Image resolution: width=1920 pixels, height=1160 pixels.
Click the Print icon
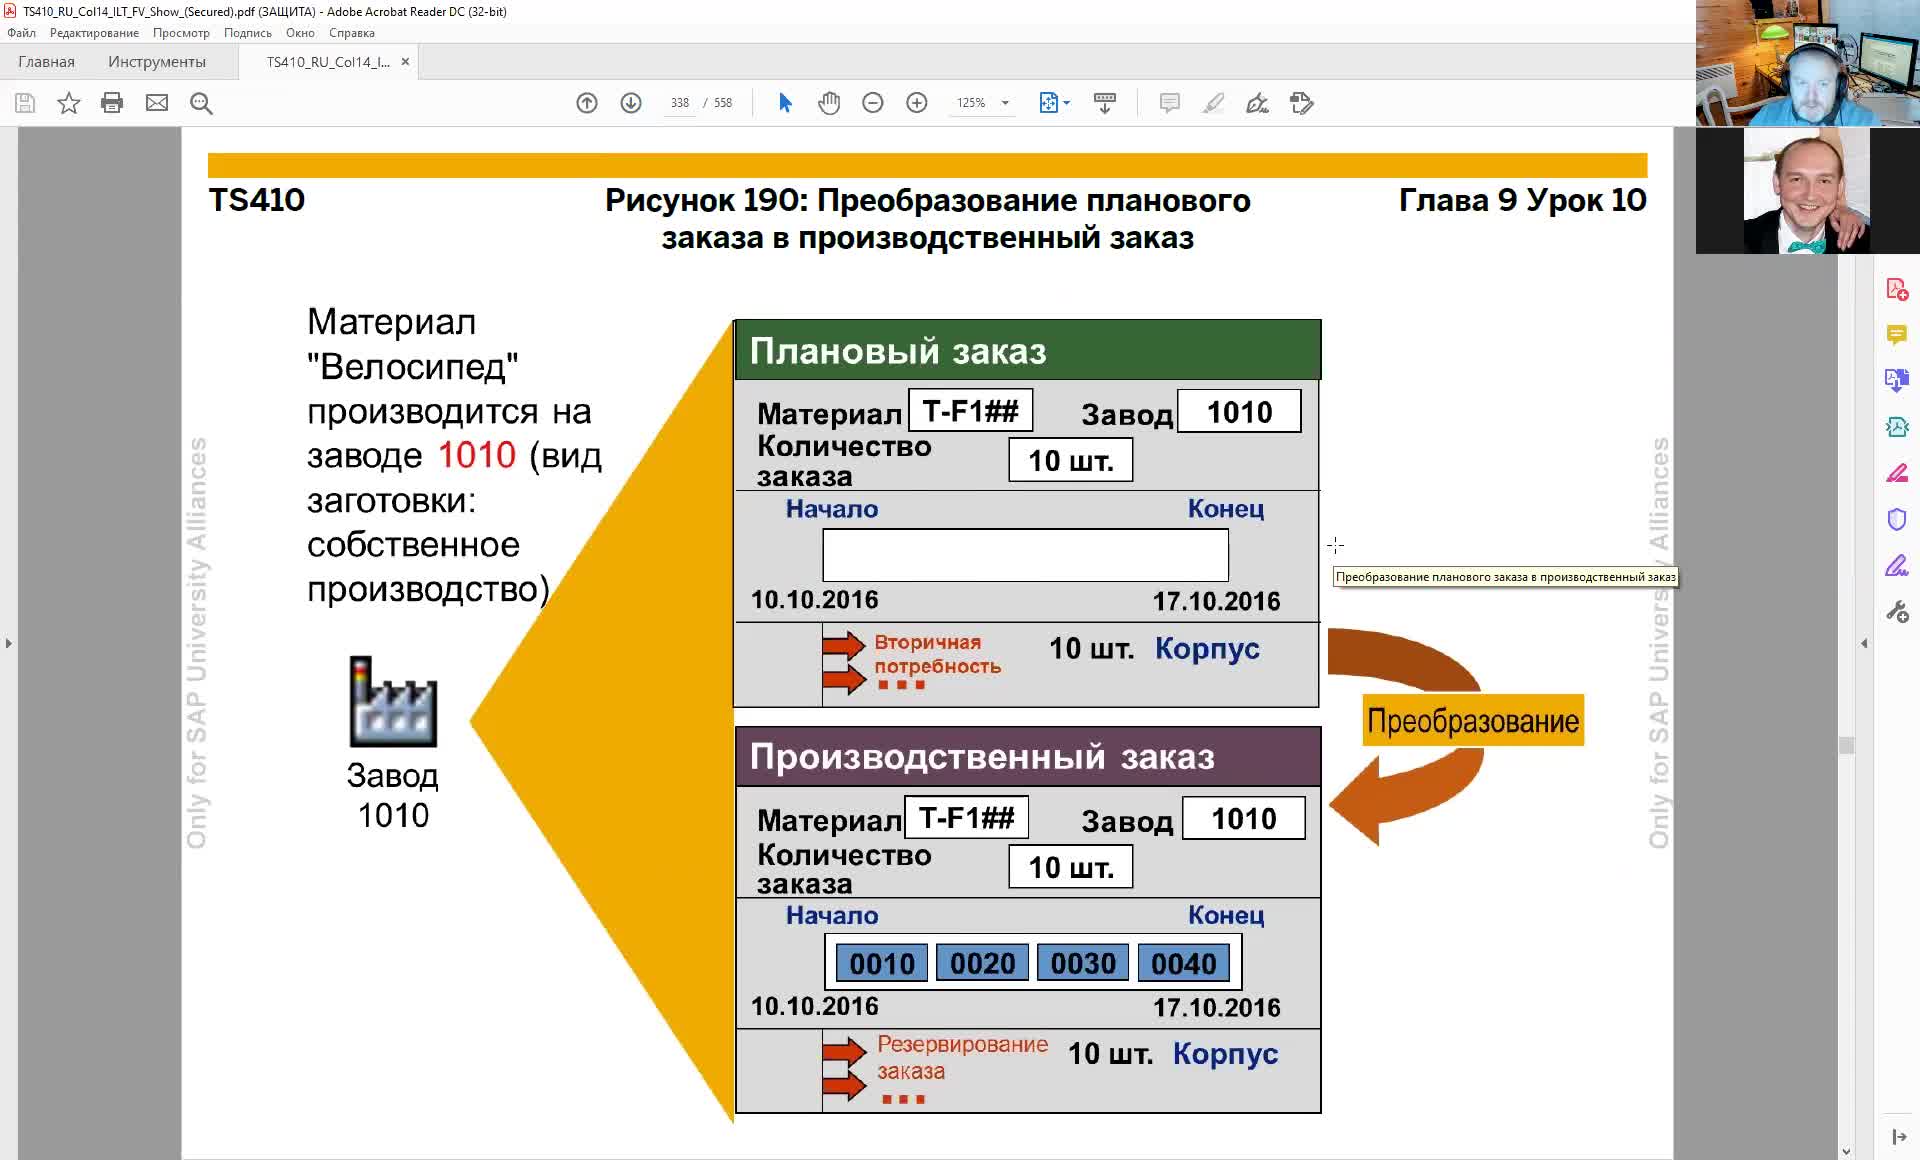click(x=112, y=103)
